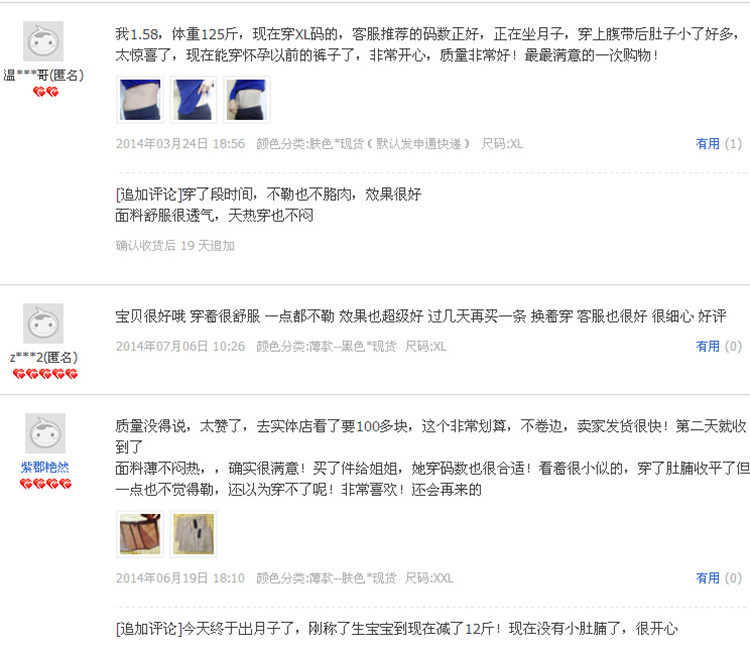Click the 2014年03月24日 18:56 review timestamp
Screen dimensions: 750x647
(180, 143)
